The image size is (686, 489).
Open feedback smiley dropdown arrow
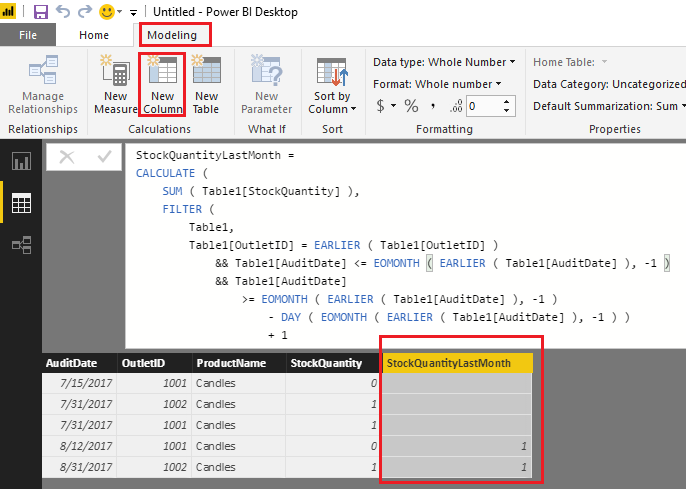click(119, 12)
